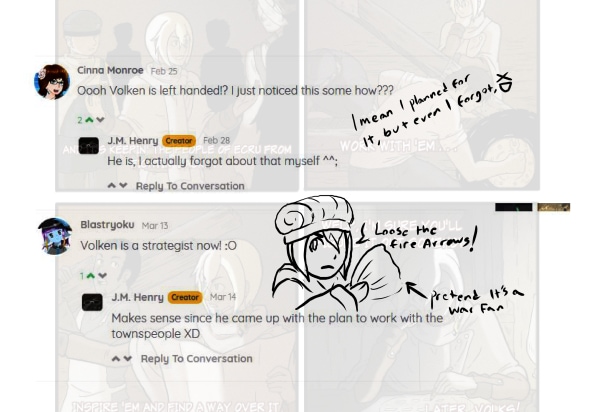Upvote Blastryoku's strategist comment
The width and height of the screenshot is (600, 412).
(x=91, y=275)
